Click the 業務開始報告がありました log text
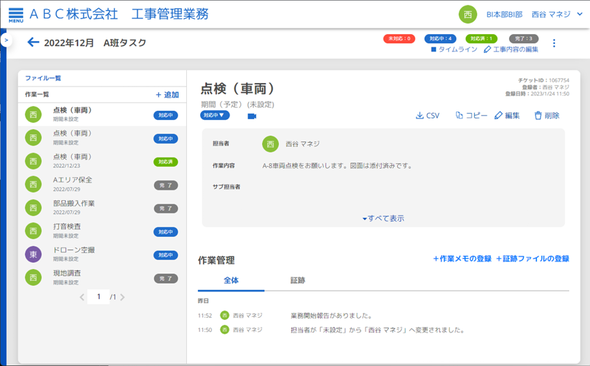 coord(331,316)
